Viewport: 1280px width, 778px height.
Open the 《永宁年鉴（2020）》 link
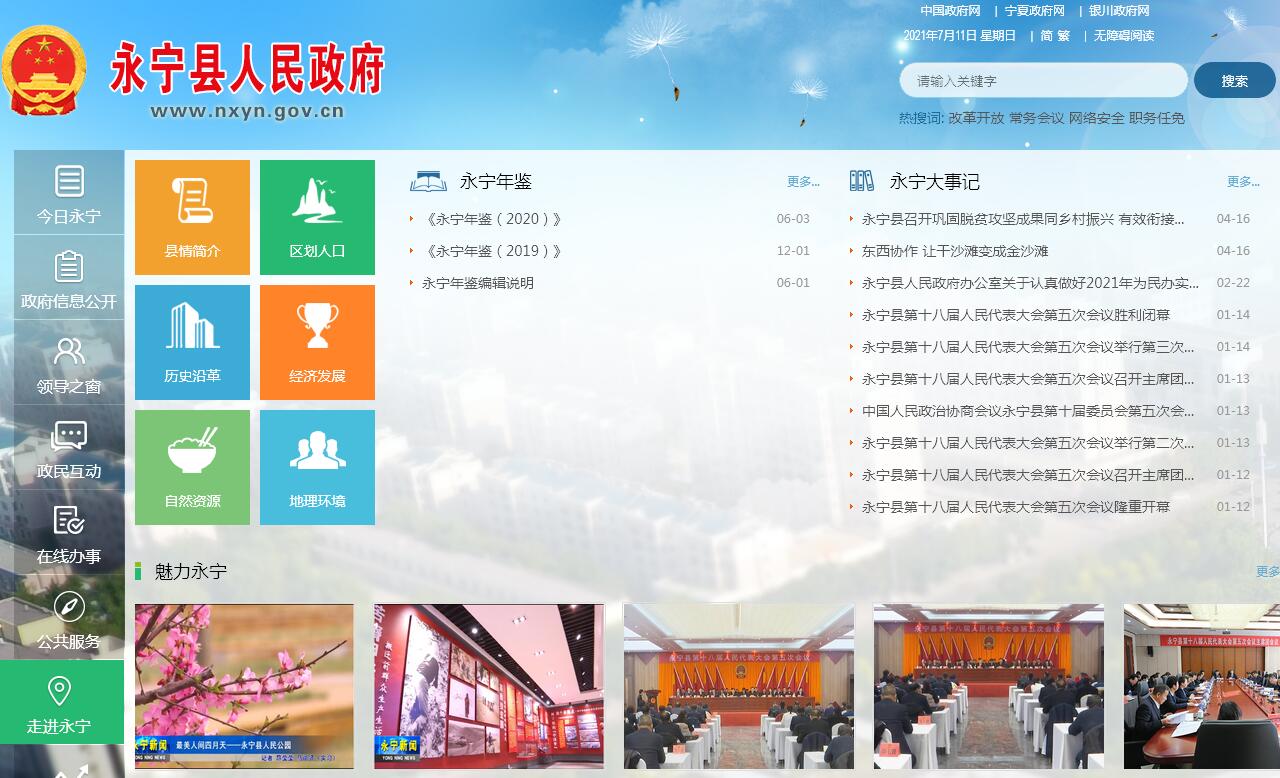pos(493,219)
